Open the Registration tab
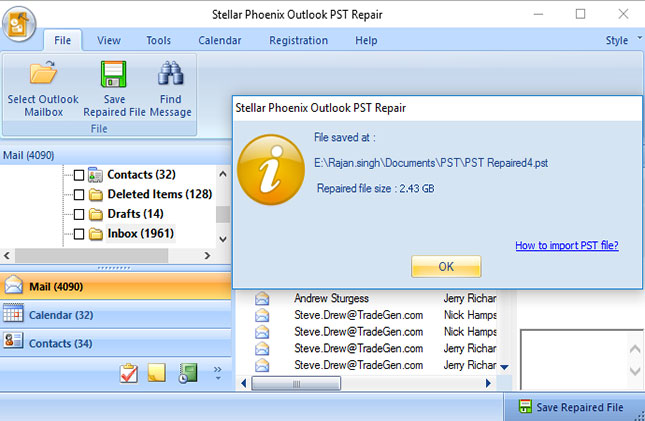The height and width of the screenshot is (421, 645). coord(299,40)
